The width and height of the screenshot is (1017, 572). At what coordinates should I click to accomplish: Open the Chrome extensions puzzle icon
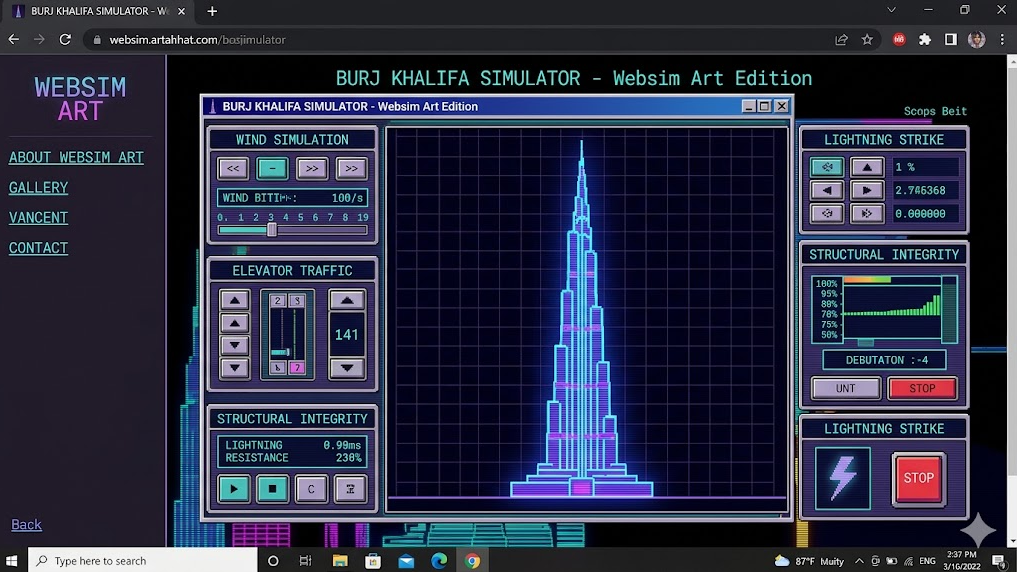click(x=925, y=40)
